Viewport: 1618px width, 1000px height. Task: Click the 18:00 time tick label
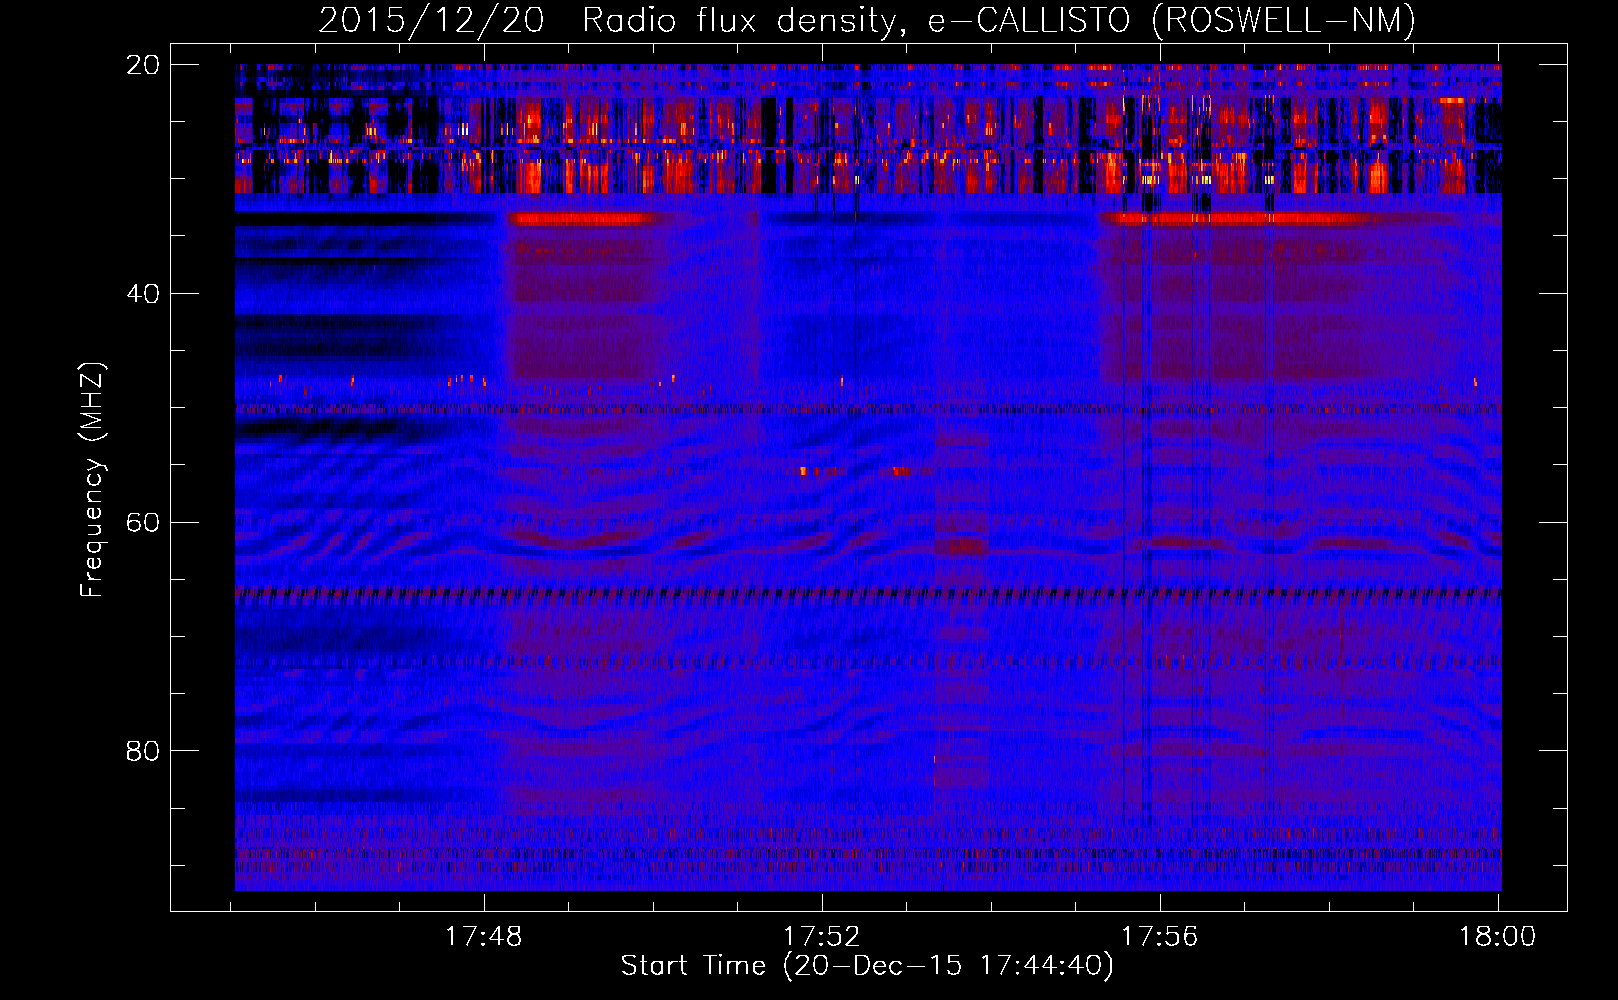(1497, 937)
